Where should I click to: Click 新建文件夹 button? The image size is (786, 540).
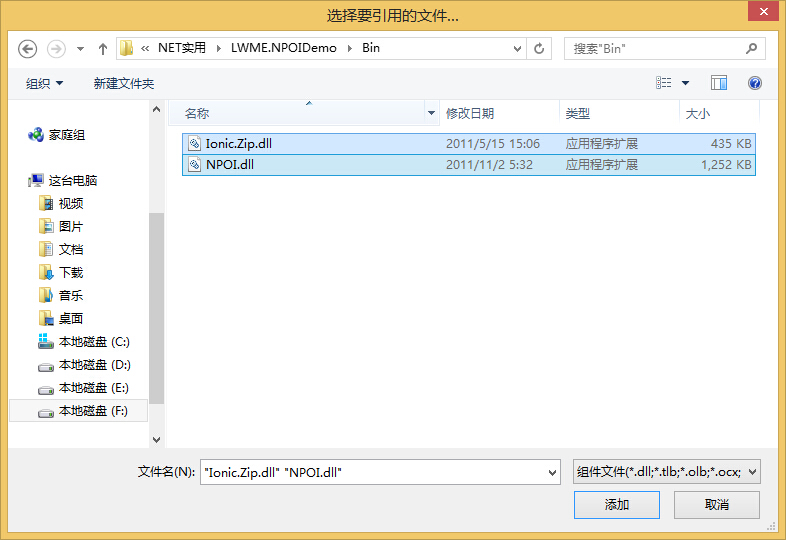tap(124, 83)
